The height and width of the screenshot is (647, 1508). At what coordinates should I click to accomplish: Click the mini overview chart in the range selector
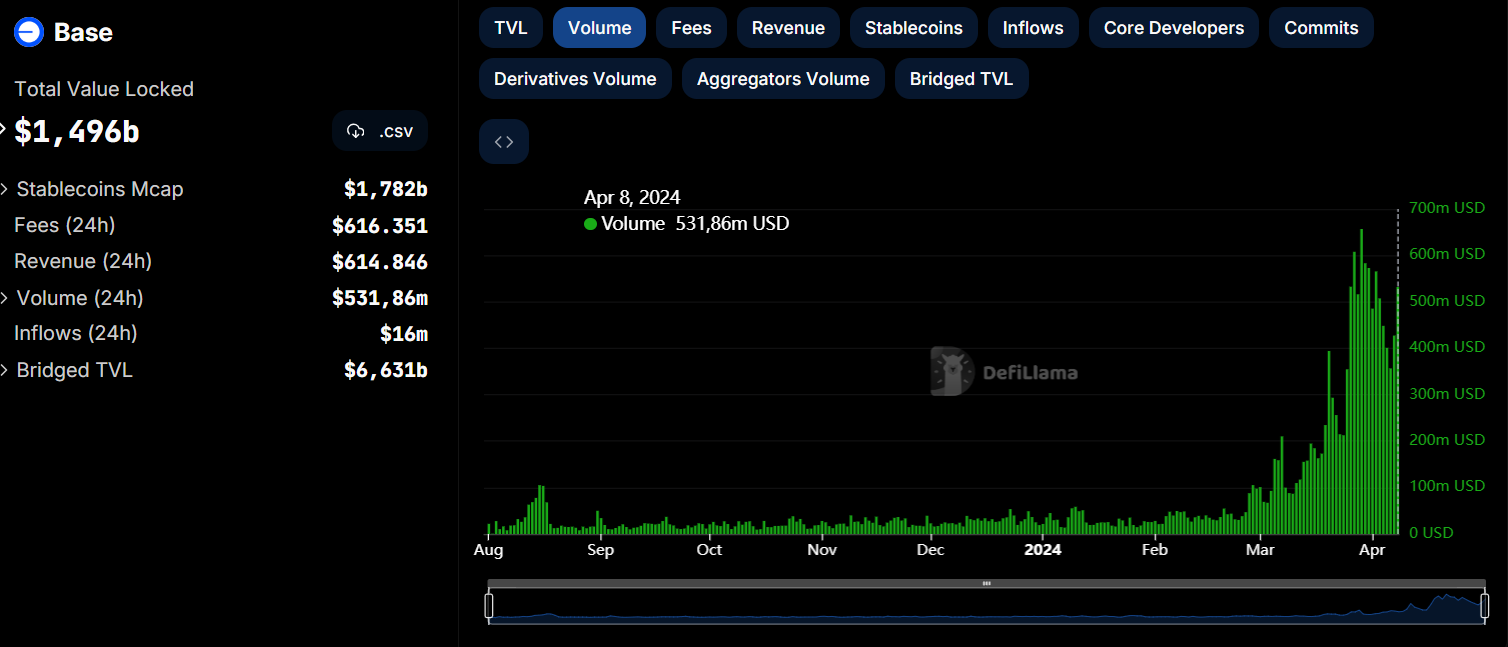[x=987, y=607]
